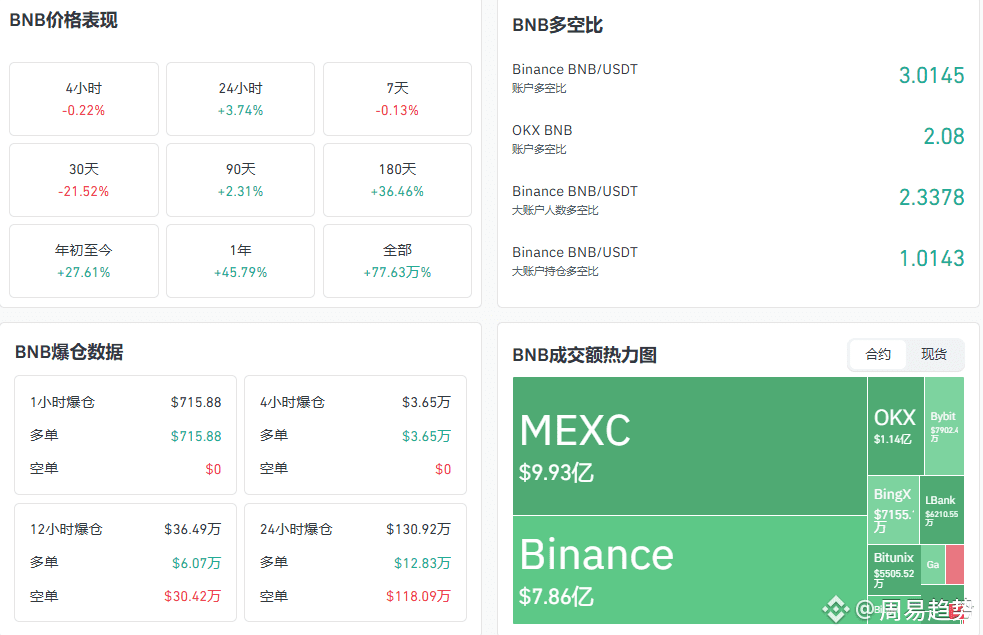This screenshot has width=983, height=635.
Task: Select the LBank heatmap tile
Action: [x=941, y=509]
